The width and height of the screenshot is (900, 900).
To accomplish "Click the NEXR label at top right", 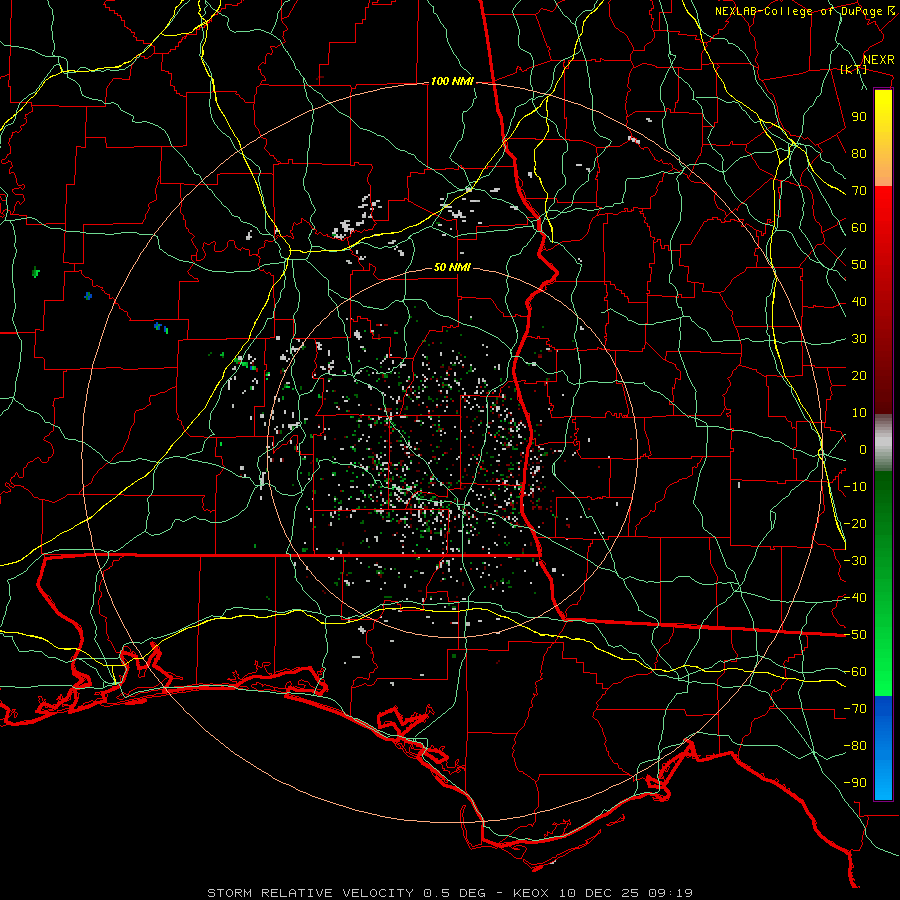I will (878, 60).
